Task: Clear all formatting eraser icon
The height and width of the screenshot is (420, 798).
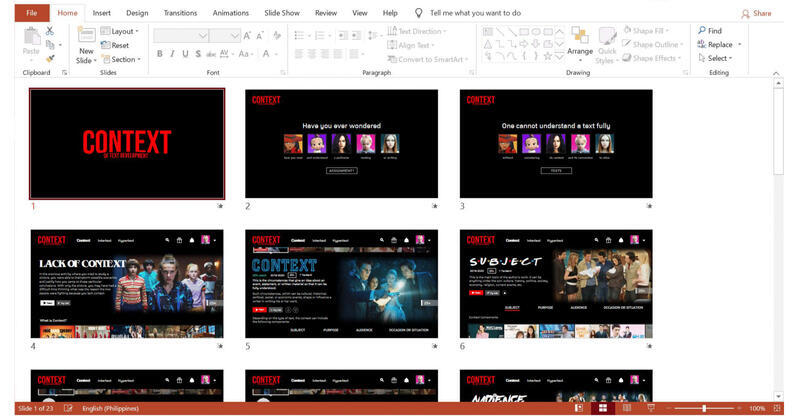Action: point(277,35)
